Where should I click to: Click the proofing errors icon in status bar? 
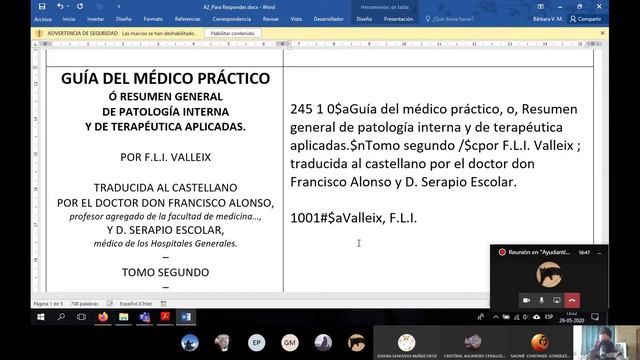coord(110,304)
